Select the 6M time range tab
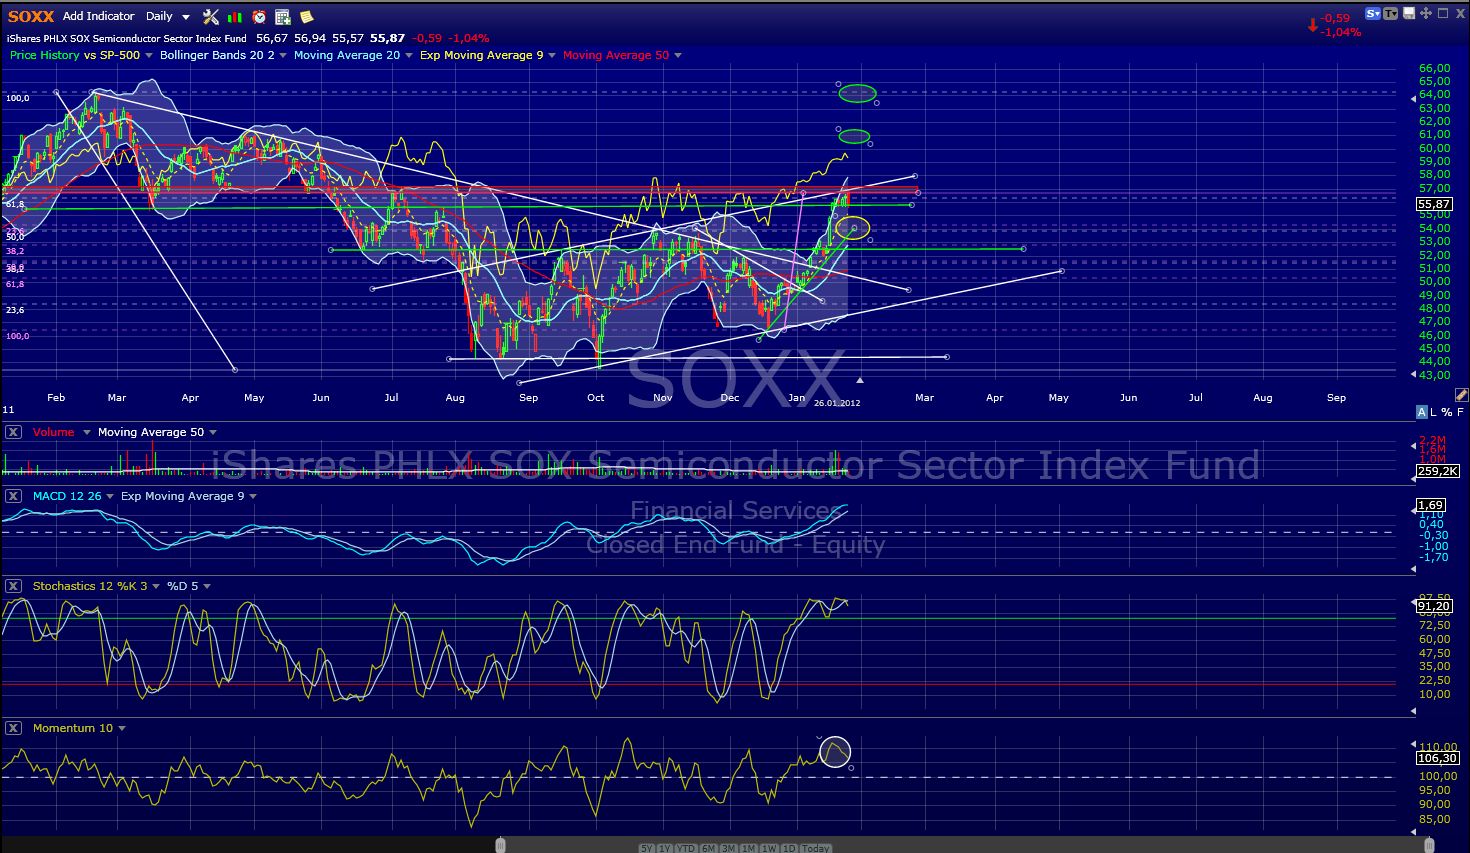The image size is (1470, 853). point(708,848)
